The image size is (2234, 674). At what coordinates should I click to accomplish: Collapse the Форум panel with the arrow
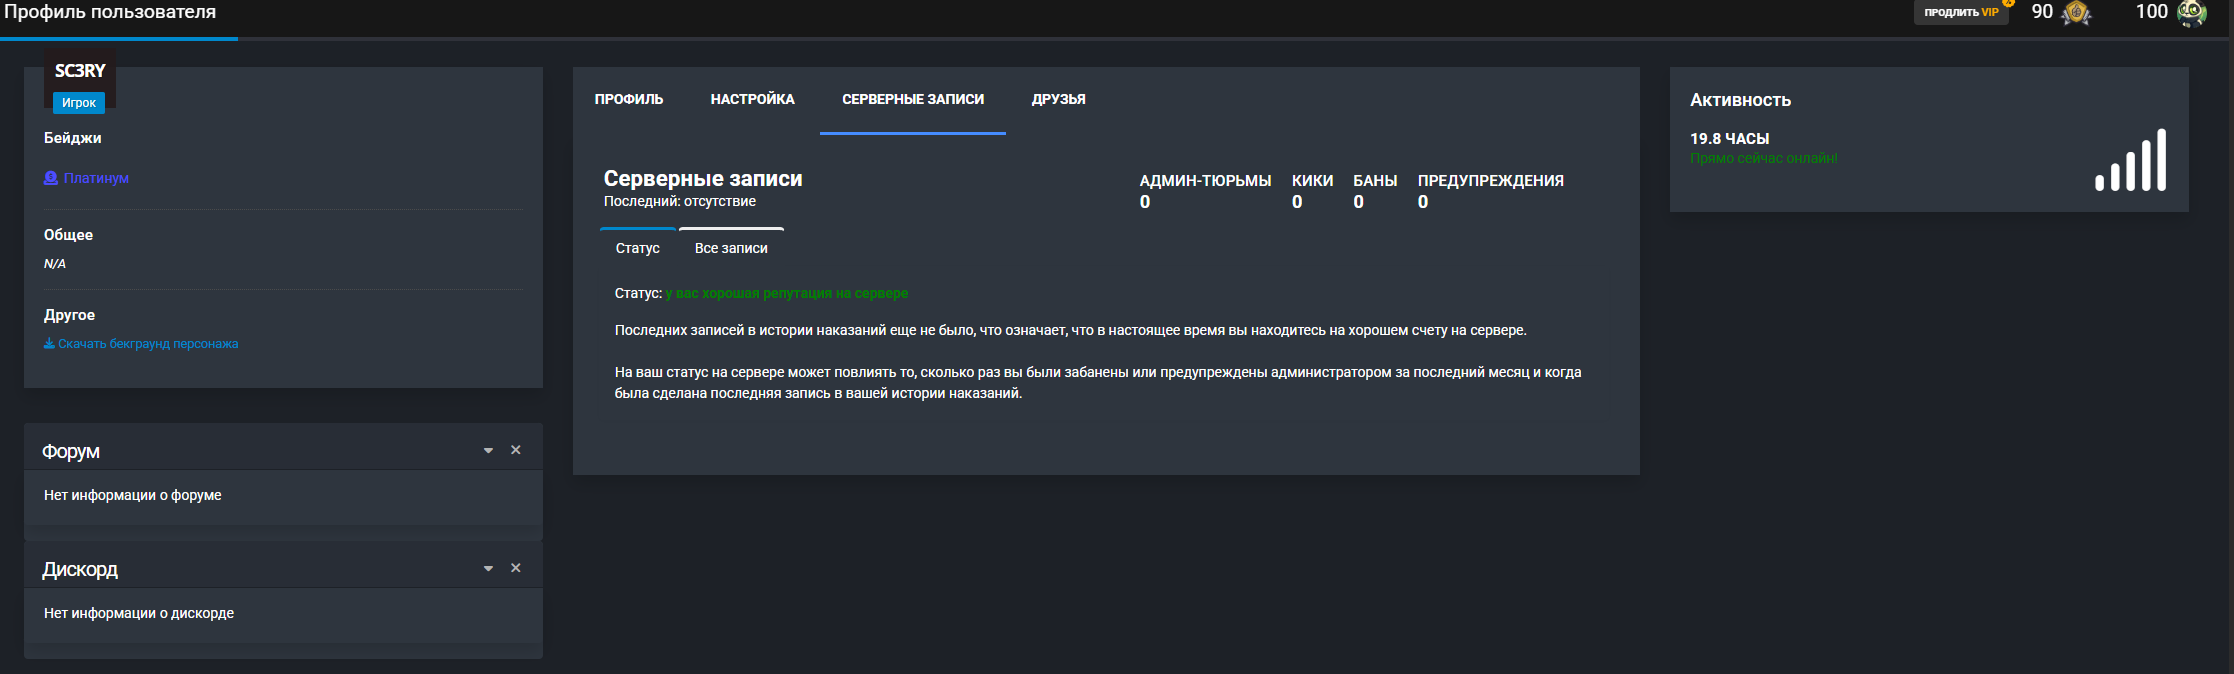(x=488, y=451)
